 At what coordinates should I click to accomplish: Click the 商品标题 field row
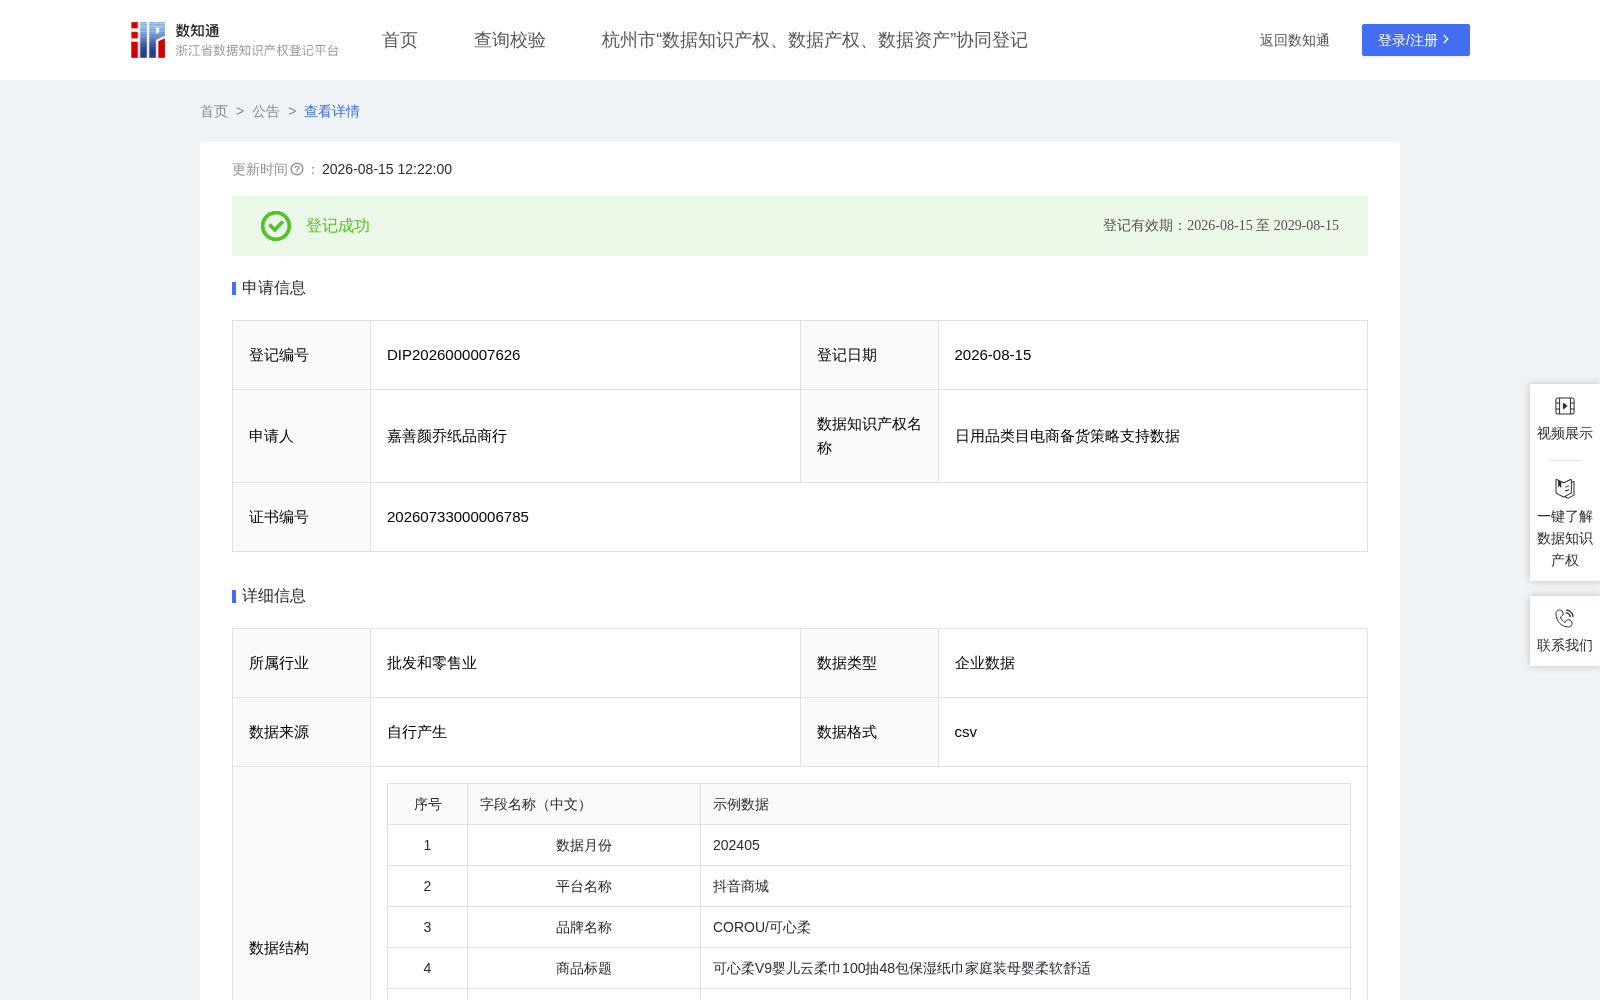(x=869, y=968)
